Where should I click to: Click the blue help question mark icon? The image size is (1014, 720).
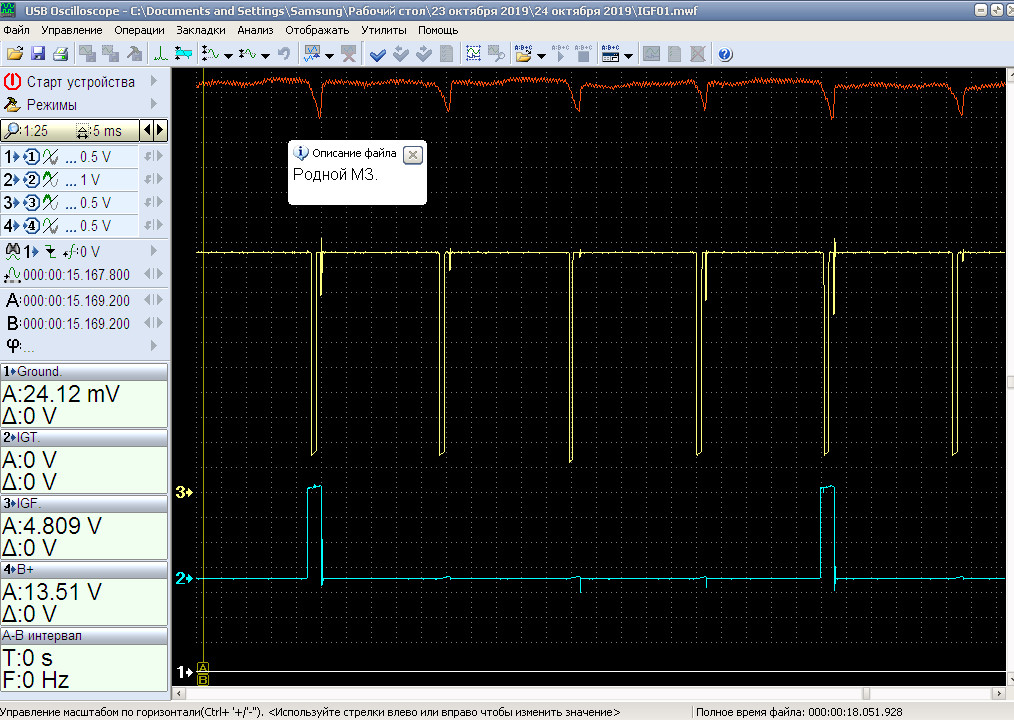pyautogui.click(x=725, y=54)
